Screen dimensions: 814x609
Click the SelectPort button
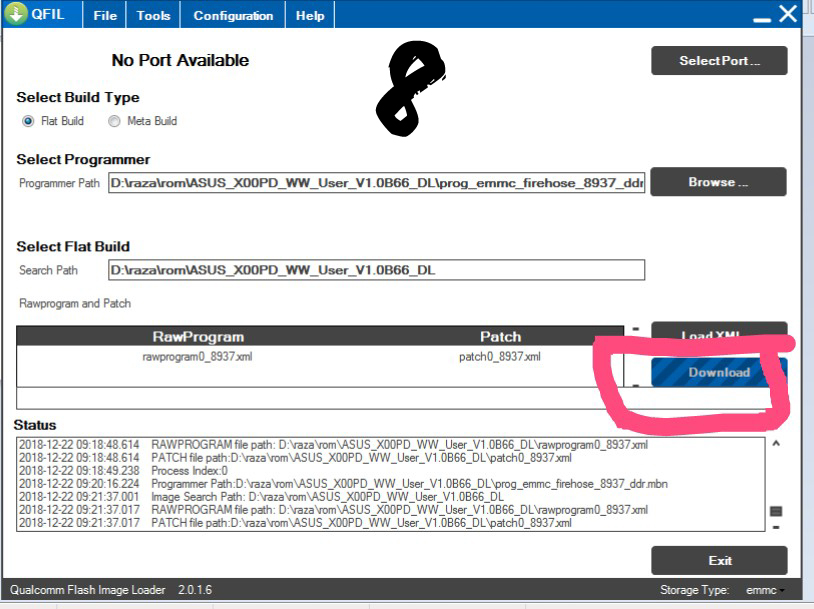click(719, 61)
